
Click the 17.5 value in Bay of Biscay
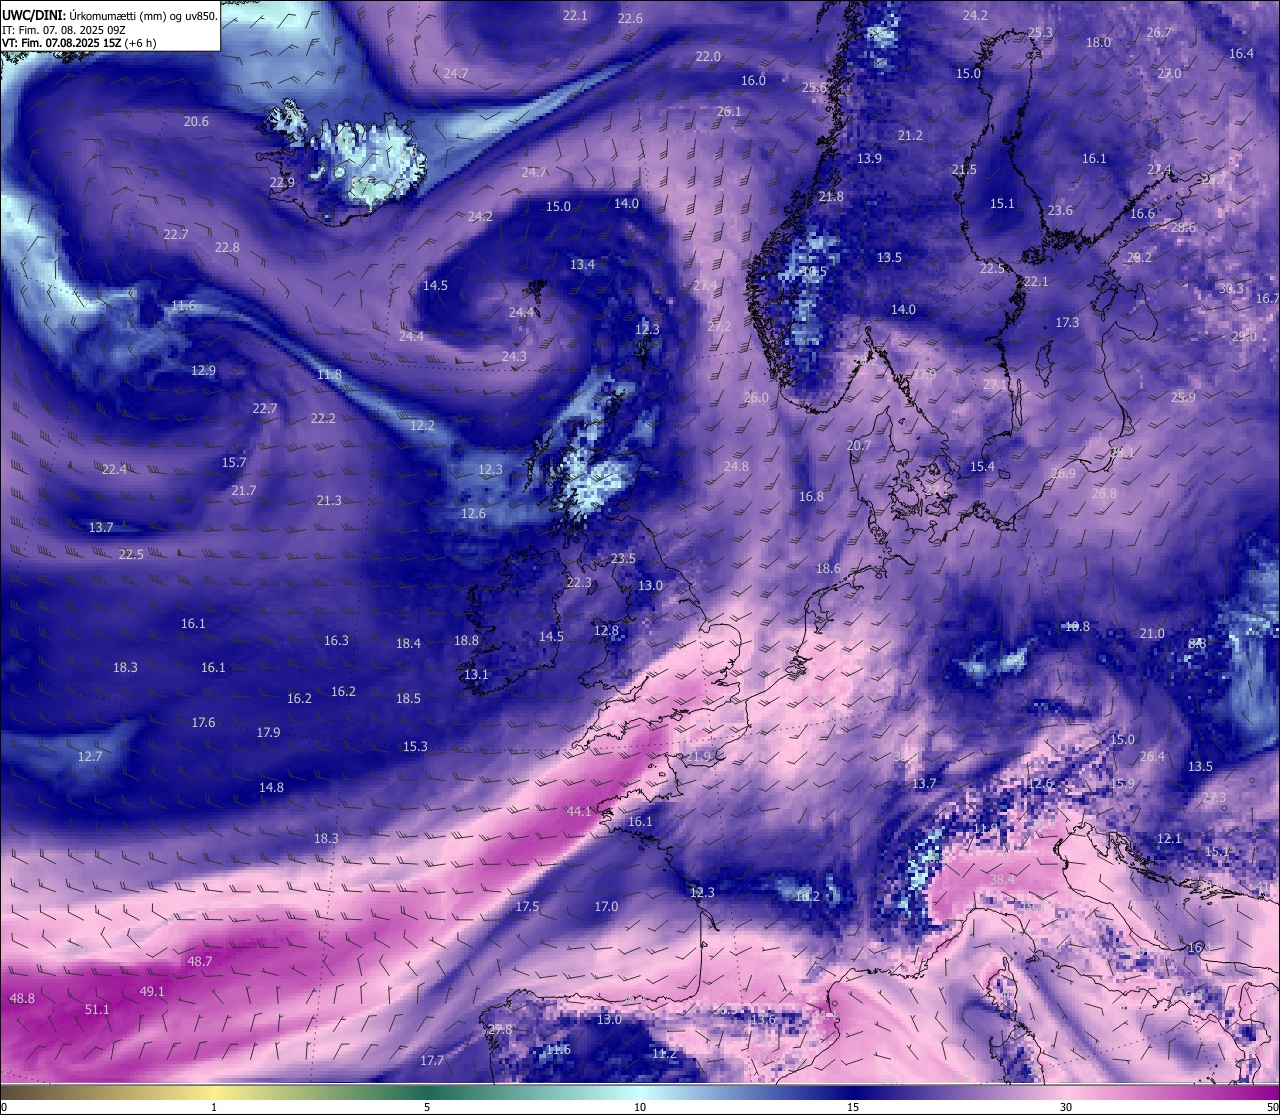click(527, 906)
